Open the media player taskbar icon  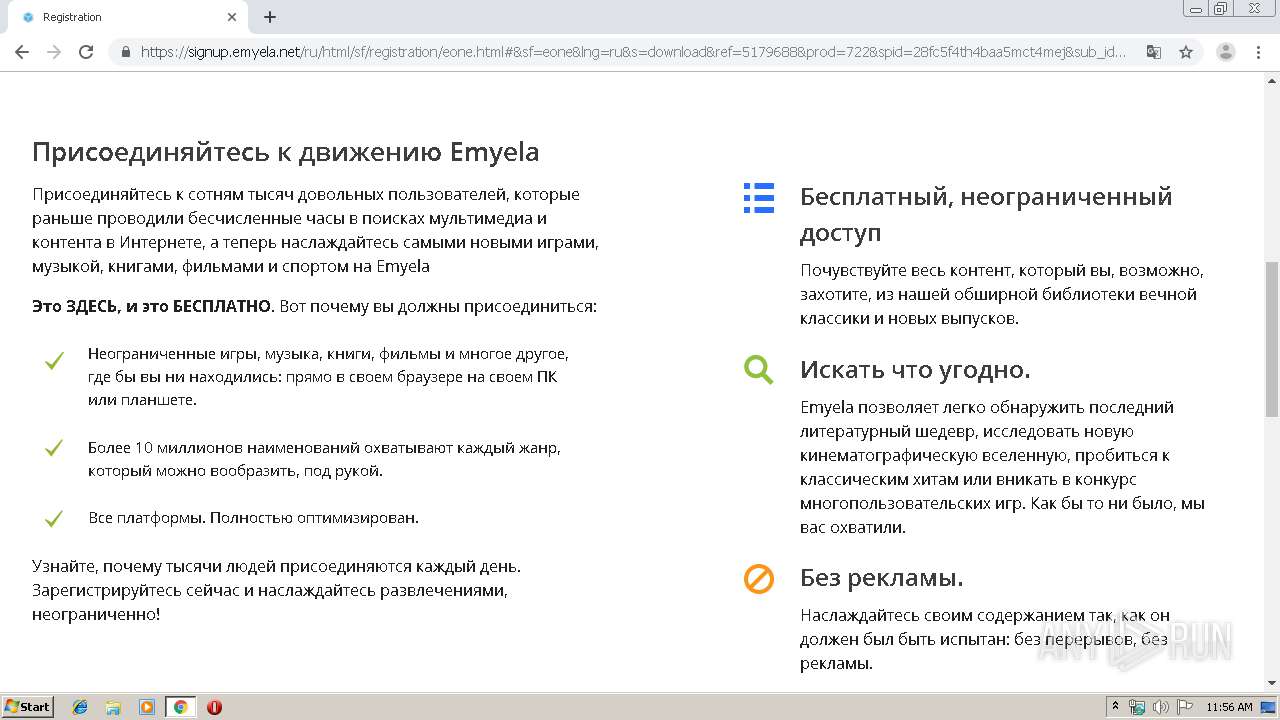(147, 707)
